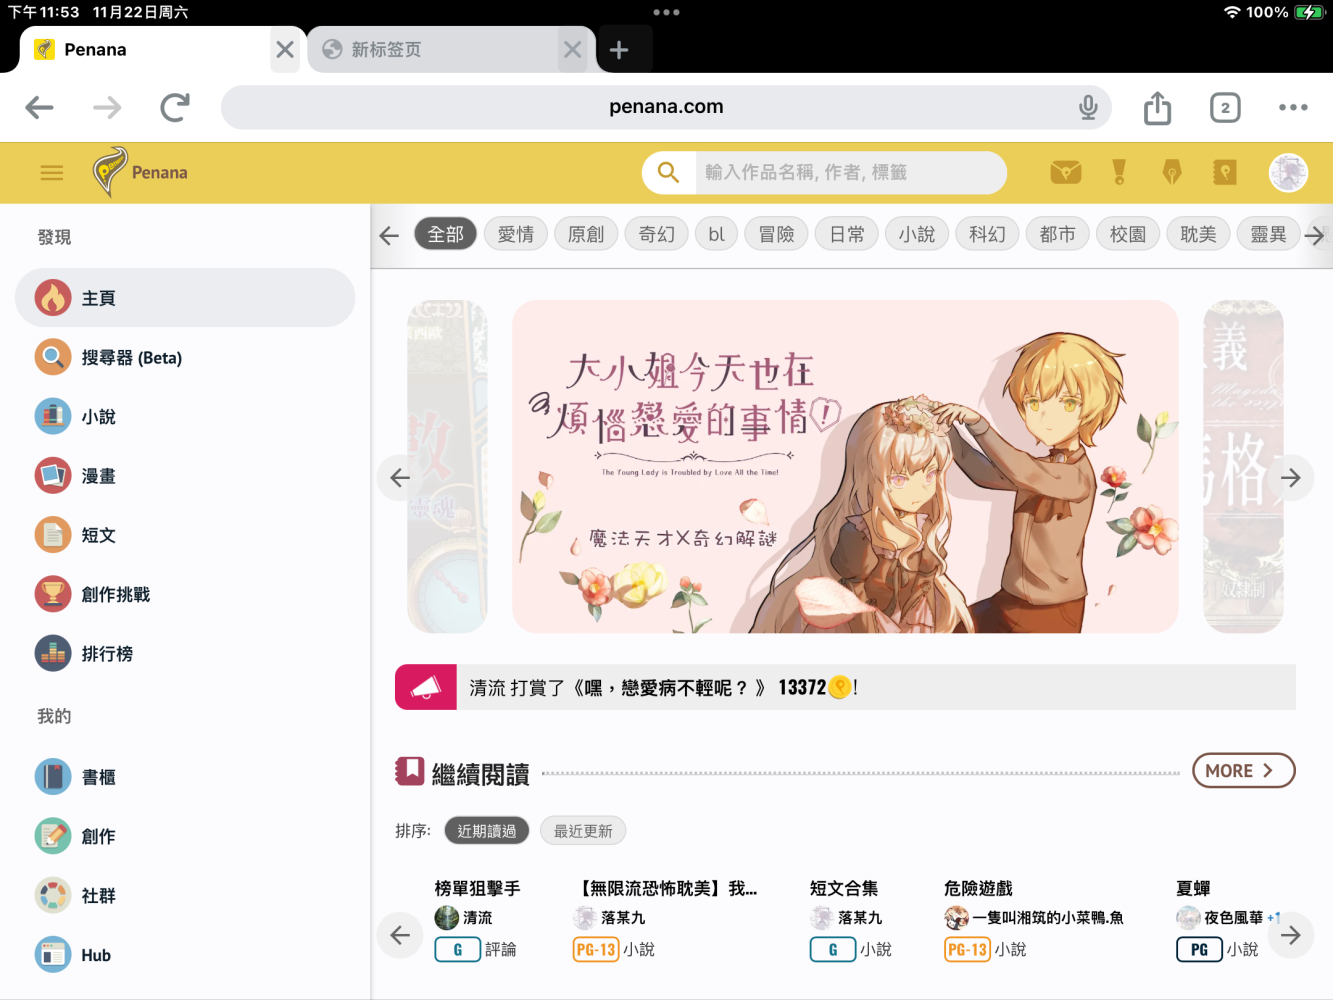The width and height of the screenshot is (1333, 1000).
Task: Show next banner in carousel
Action: [1291, 477]
